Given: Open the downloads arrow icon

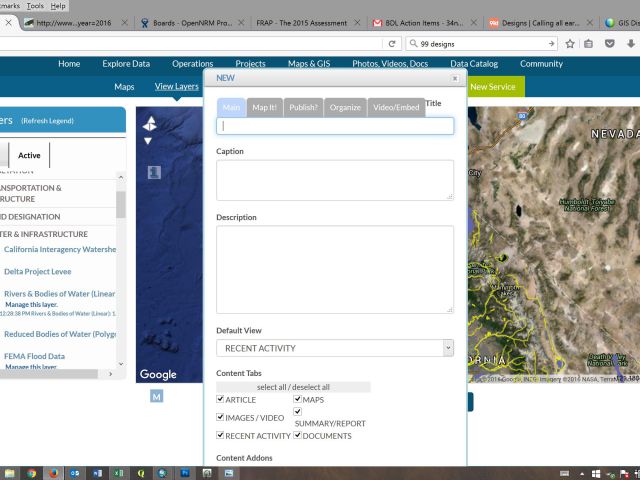Looking at the screenshot, I should tap(630, 44).
